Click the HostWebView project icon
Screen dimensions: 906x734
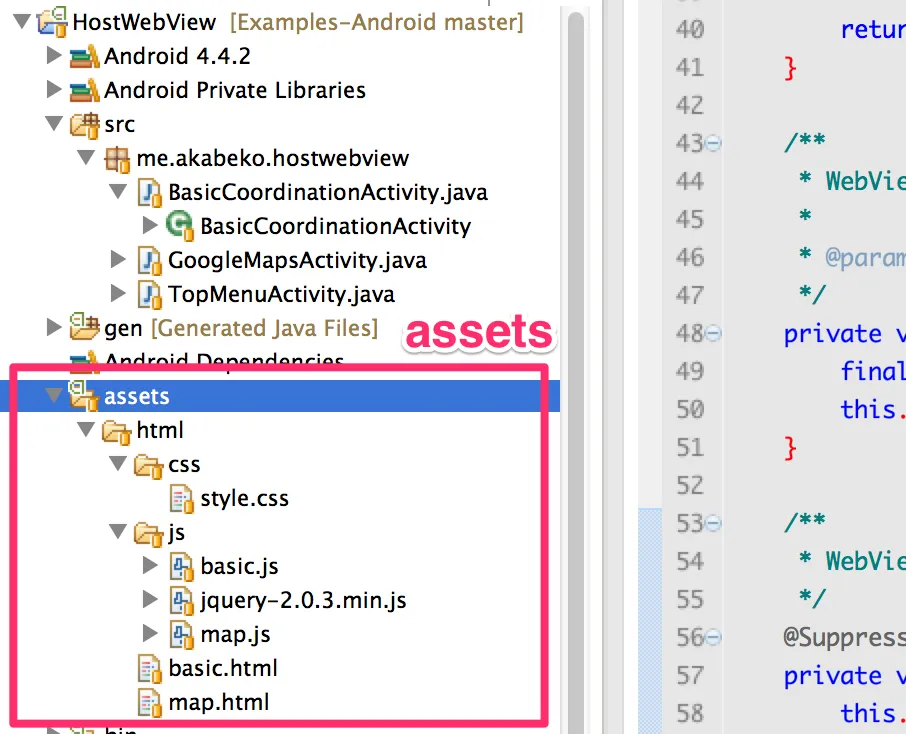(52, 20)
